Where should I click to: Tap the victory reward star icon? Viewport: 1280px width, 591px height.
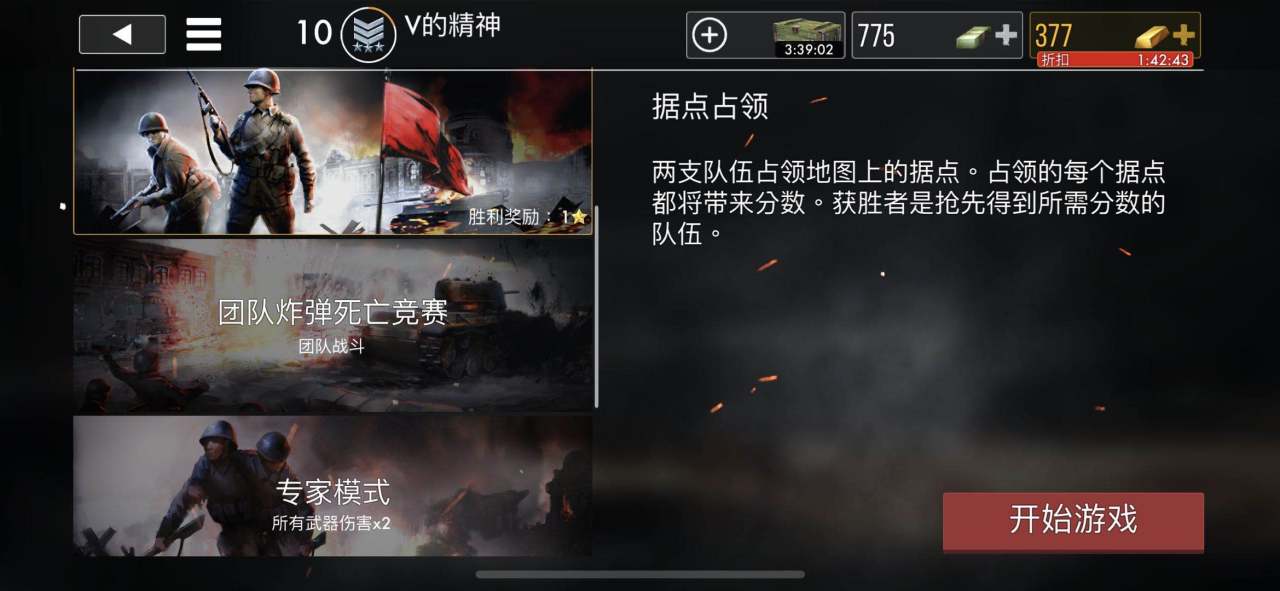coord(578,216)
